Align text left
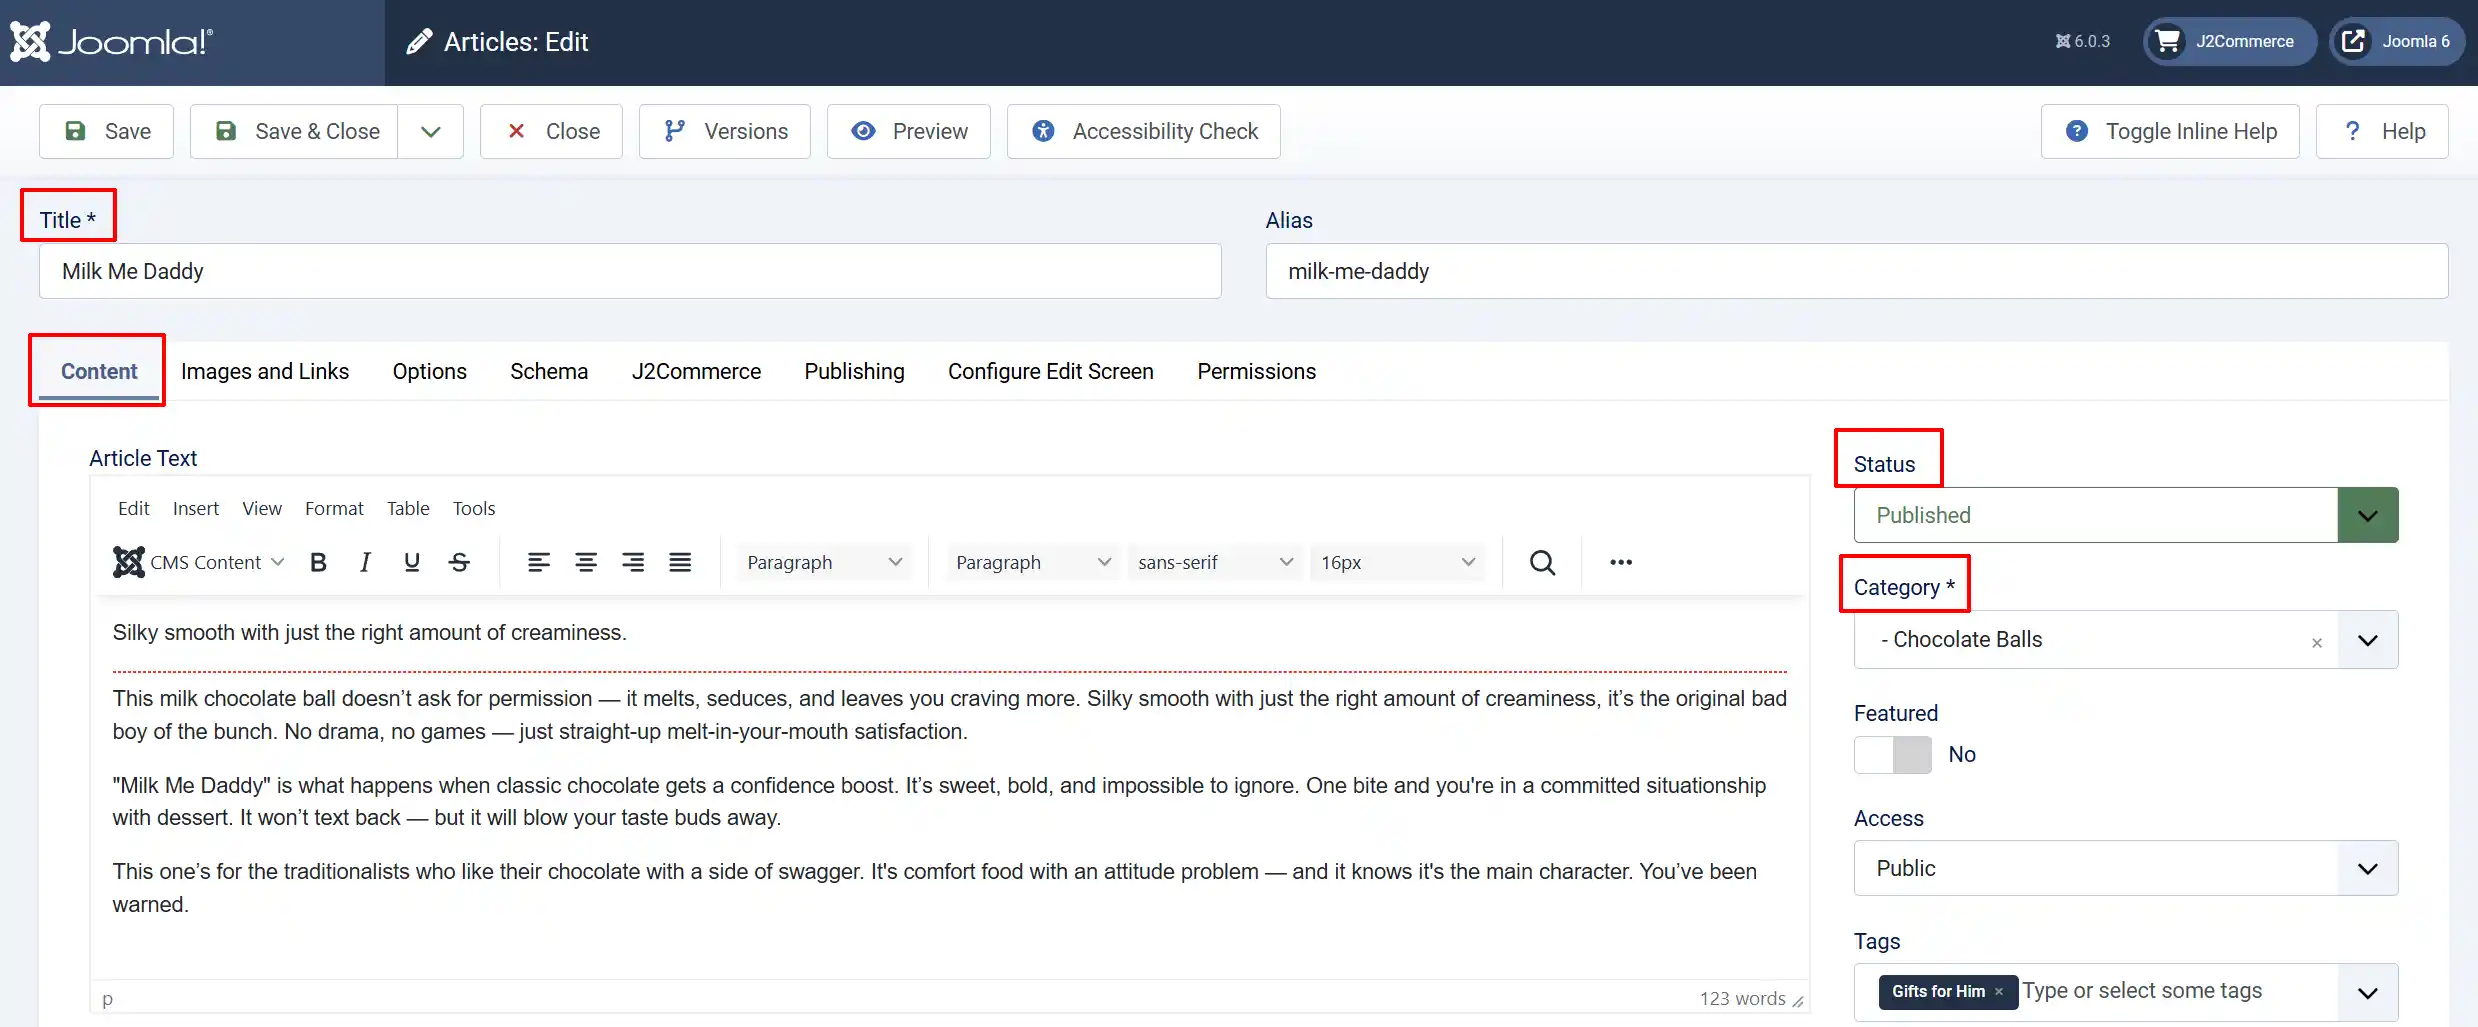The width and height of the screenshot is (2478, 1027). click(539, 562)
